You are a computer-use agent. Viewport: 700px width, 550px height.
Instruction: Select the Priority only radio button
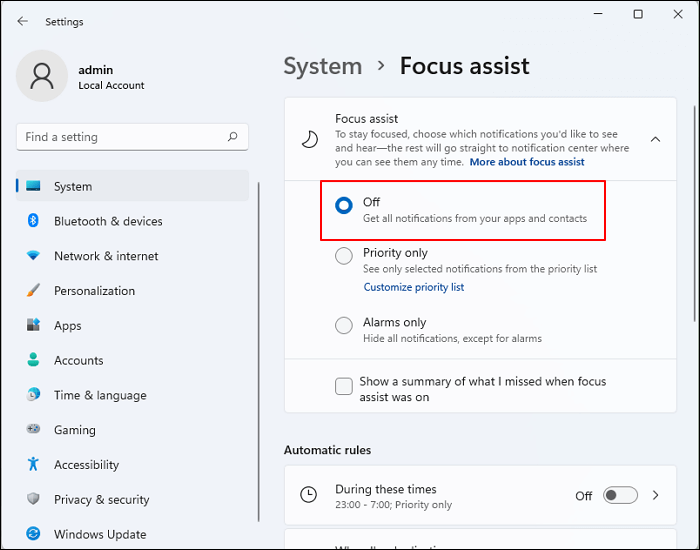(344, 256)
